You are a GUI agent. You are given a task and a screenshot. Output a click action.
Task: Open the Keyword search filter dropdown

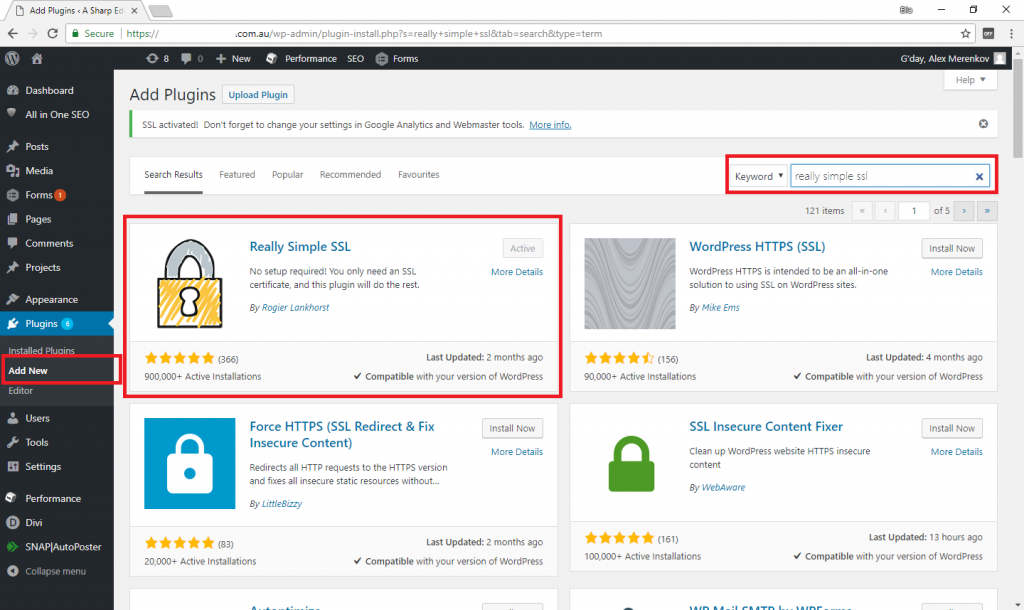[758, 175]
